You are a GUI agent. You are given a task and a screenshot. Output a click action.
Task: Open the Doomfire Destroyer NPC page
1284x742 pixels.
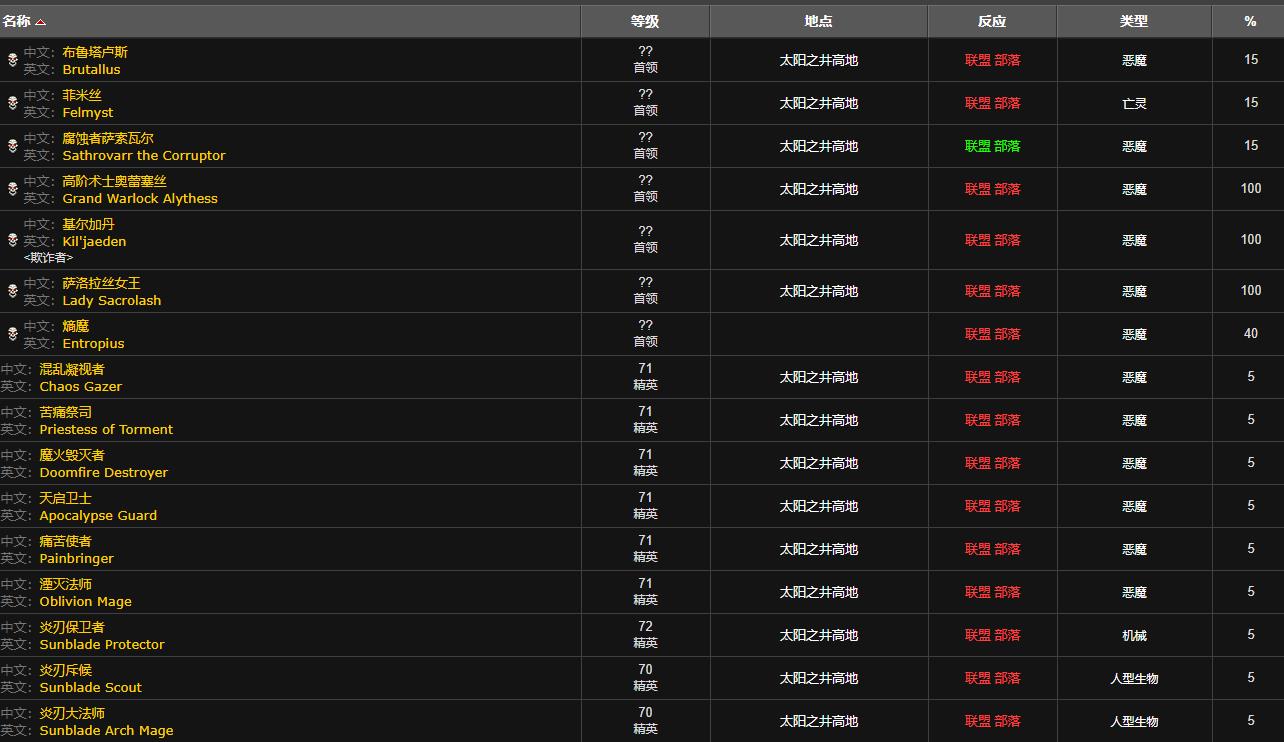[x=103, y=472]
